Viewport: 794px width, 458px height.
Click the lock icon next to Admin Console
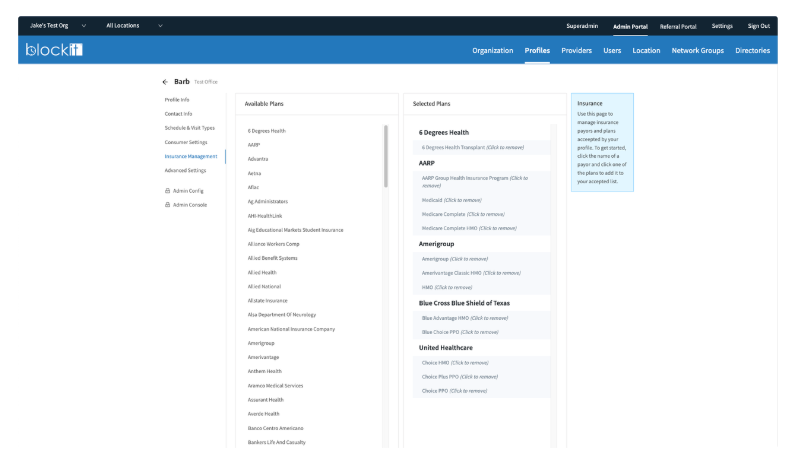[168, 205]
